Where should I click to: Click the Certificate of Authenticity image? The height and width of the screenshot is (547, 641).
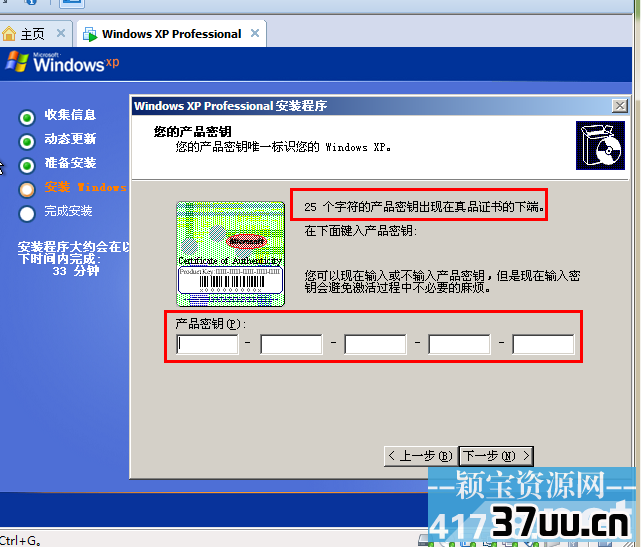coord(231,254)
